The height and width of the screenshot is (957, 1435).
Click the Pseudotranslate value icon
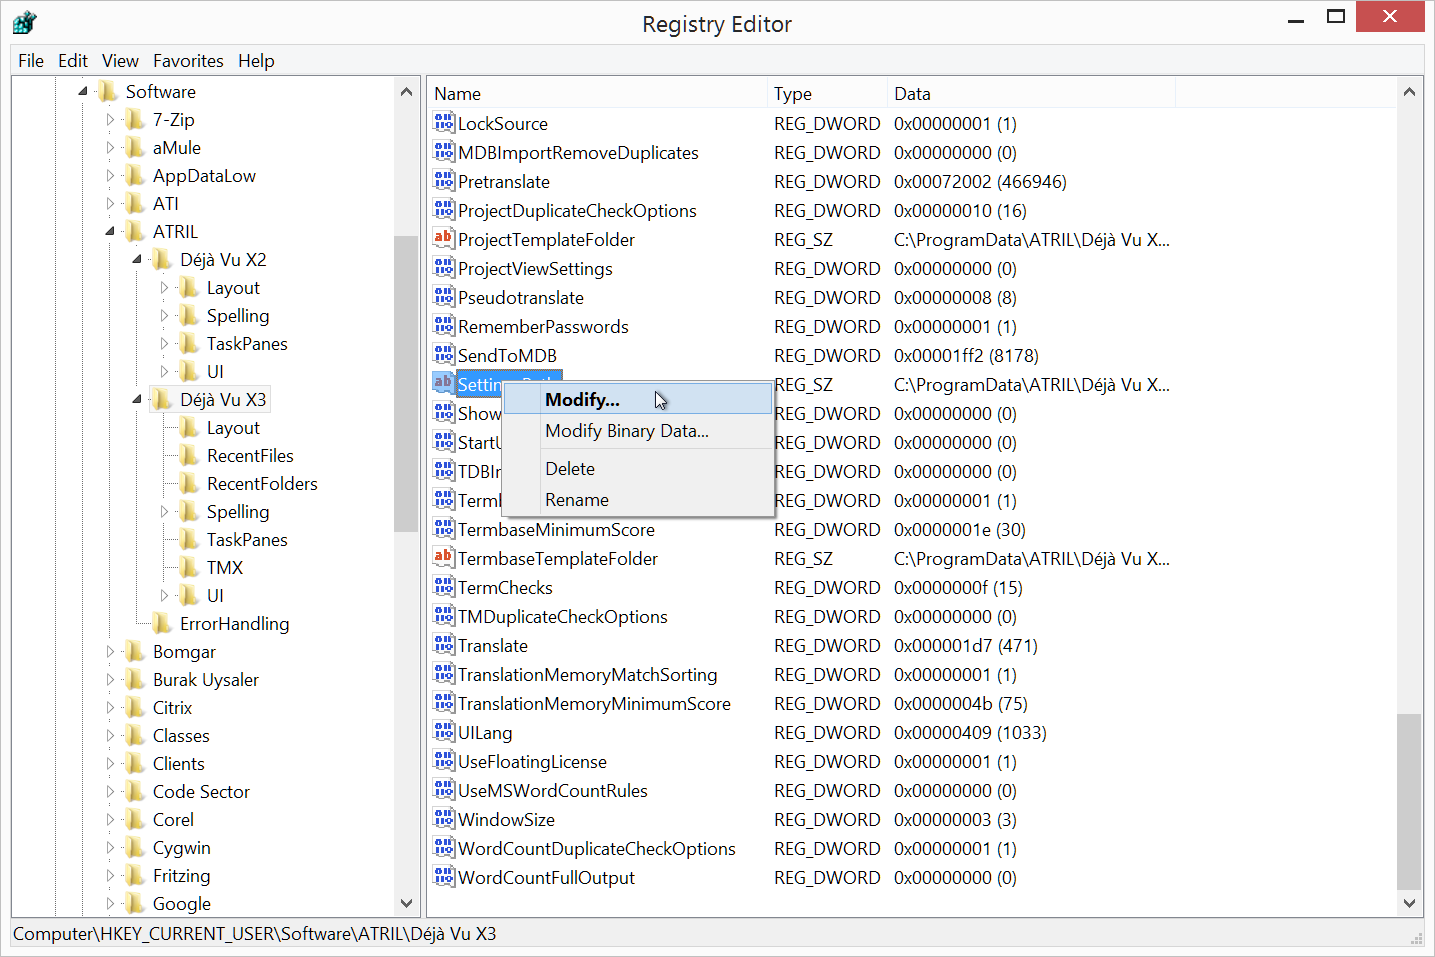(x=444, y=297)
